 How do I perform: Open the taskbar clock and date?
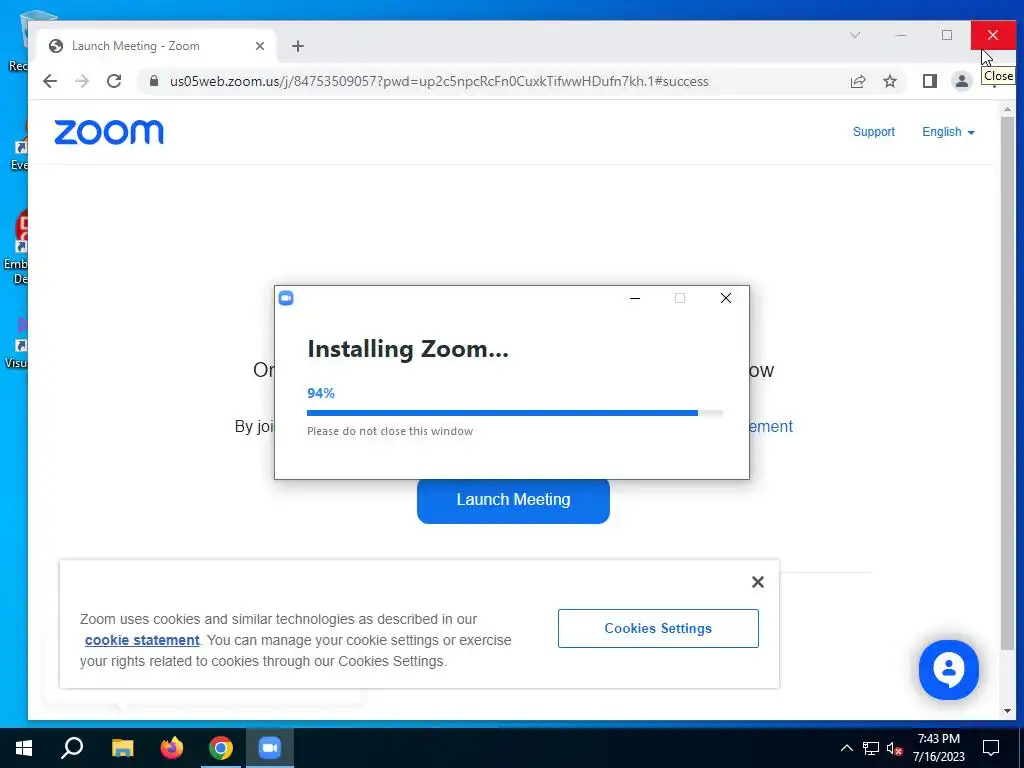(x=938, y=748)
